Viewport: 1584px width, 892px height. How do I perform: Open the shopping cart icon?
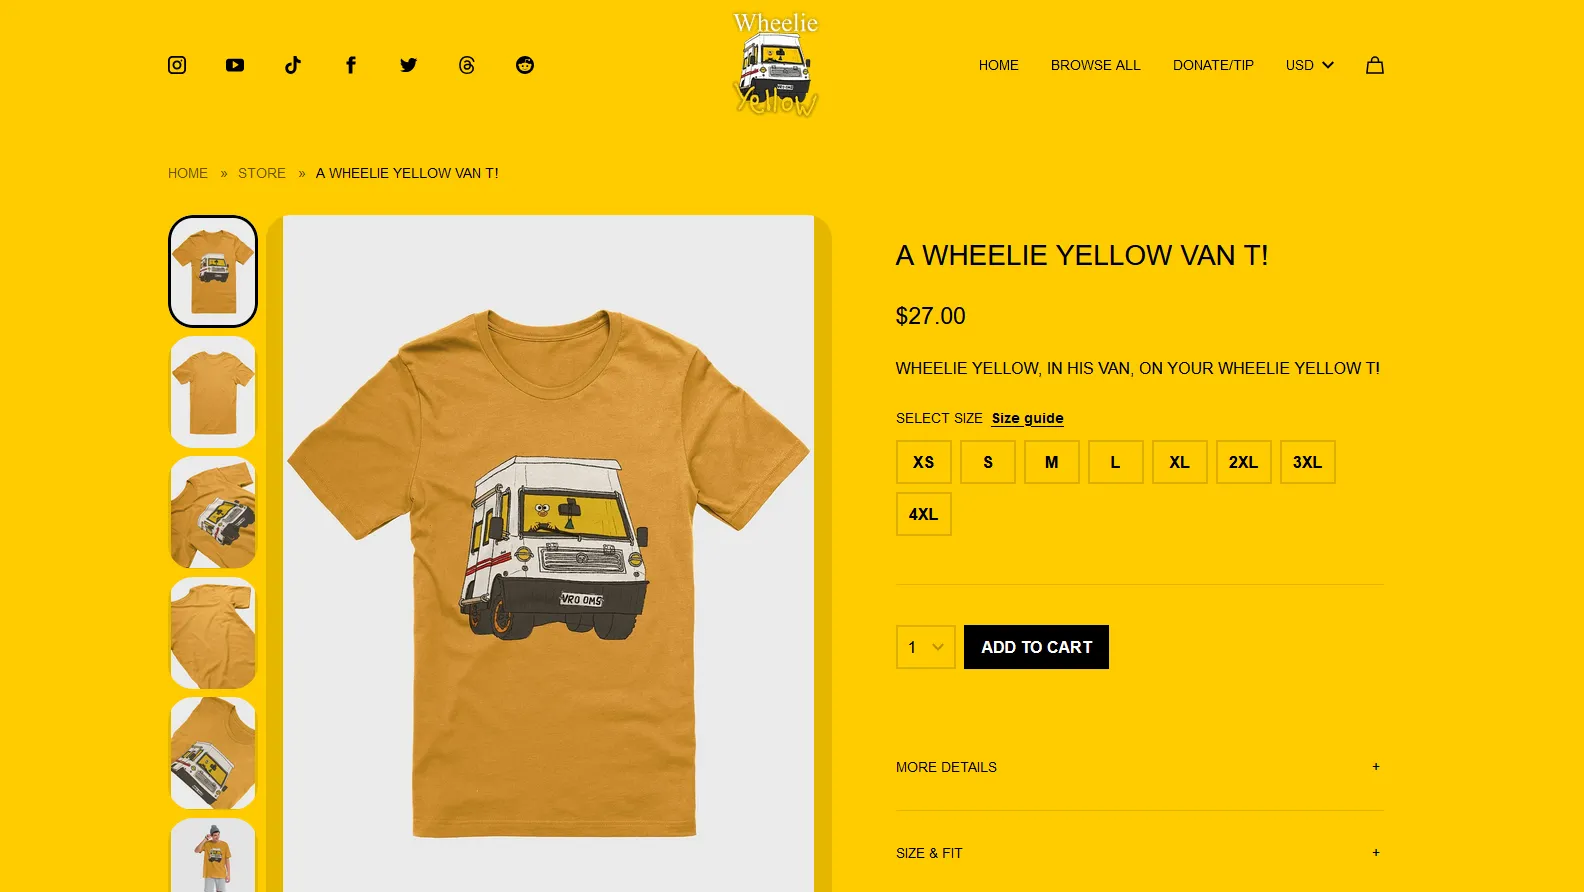point(1375,65)
